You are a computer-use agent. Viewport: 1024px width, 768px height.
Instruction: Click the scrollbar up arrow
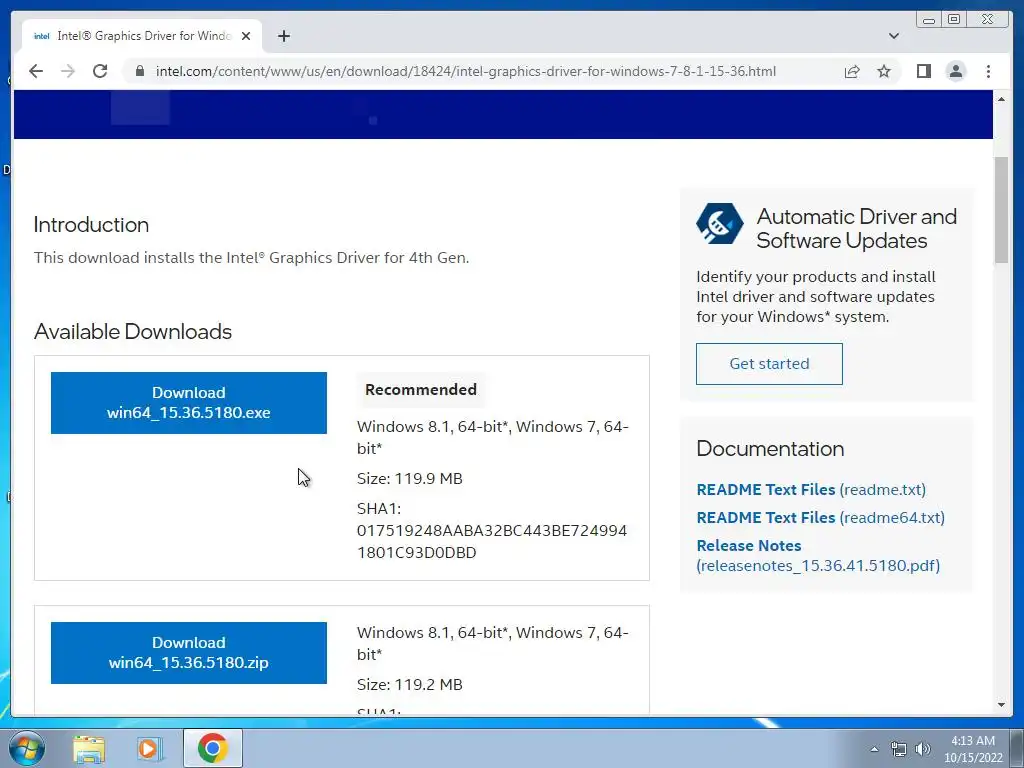pos(1001,99)
